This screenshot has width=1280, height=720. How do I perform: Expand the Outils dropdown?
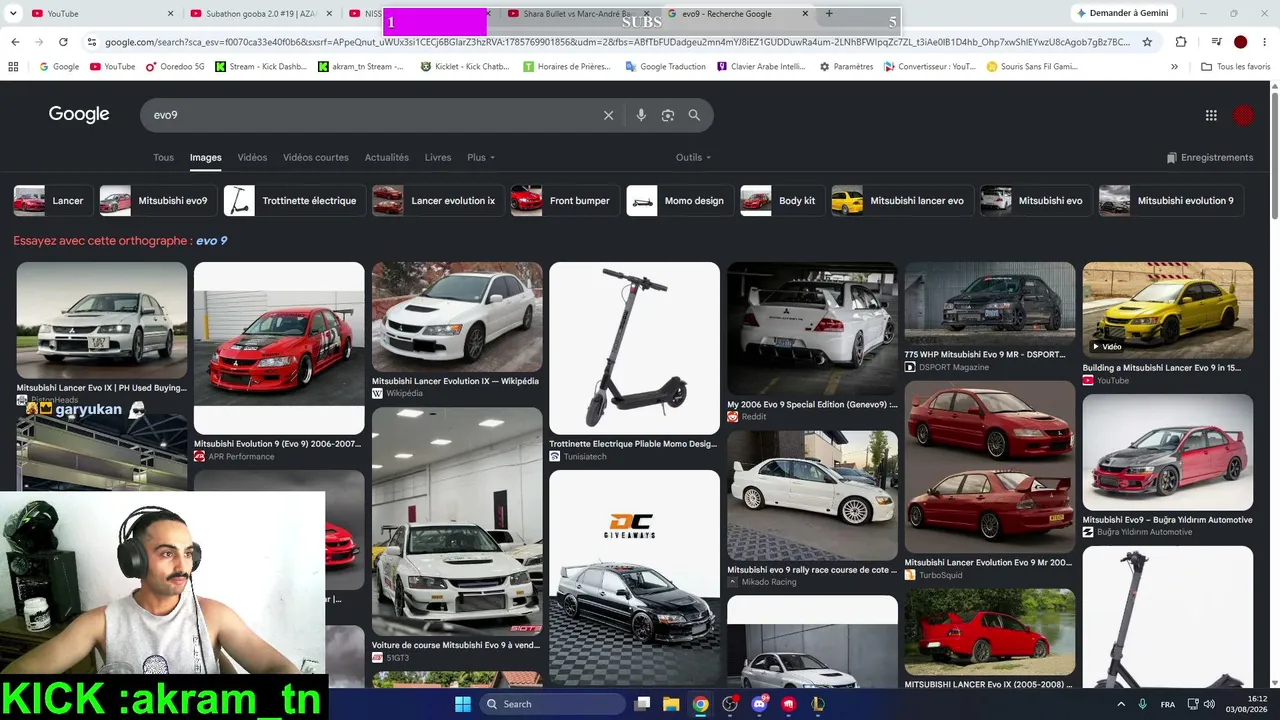(x=693, y=157)
